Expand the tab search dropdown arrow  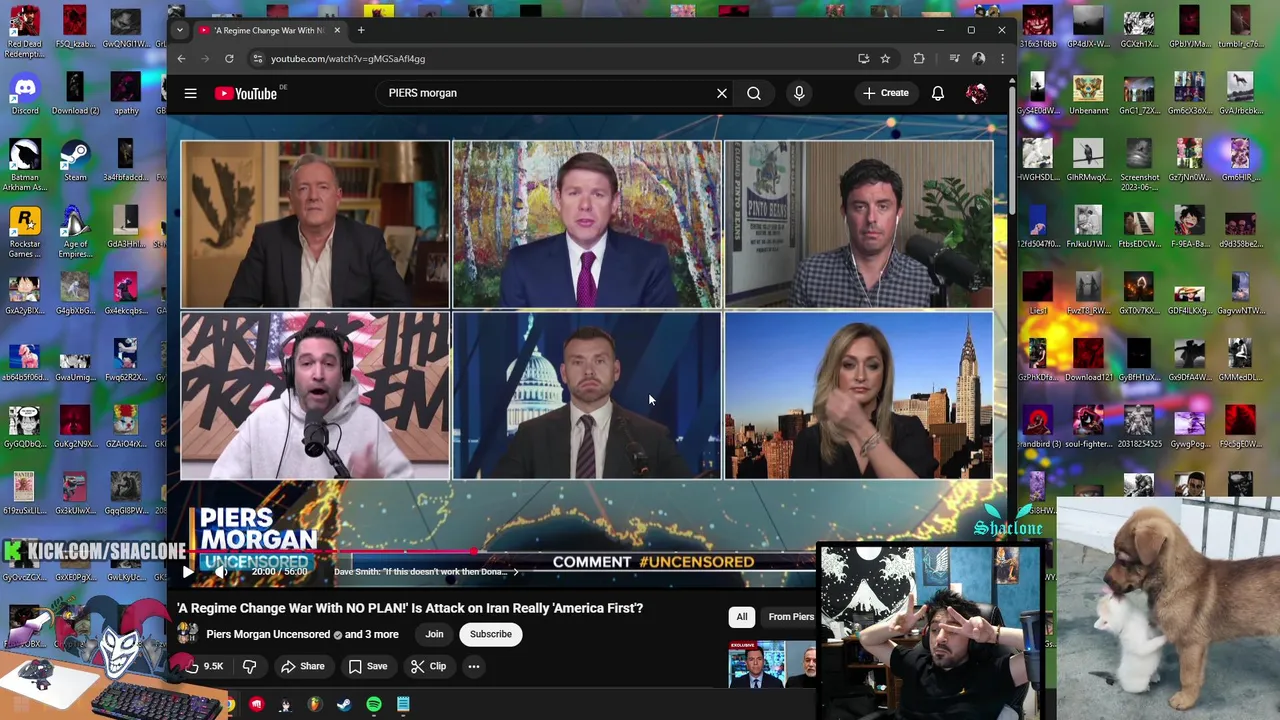click(180, 30)
